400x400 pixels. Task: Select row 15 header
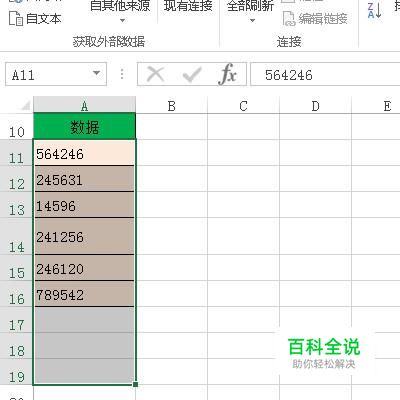17,268
